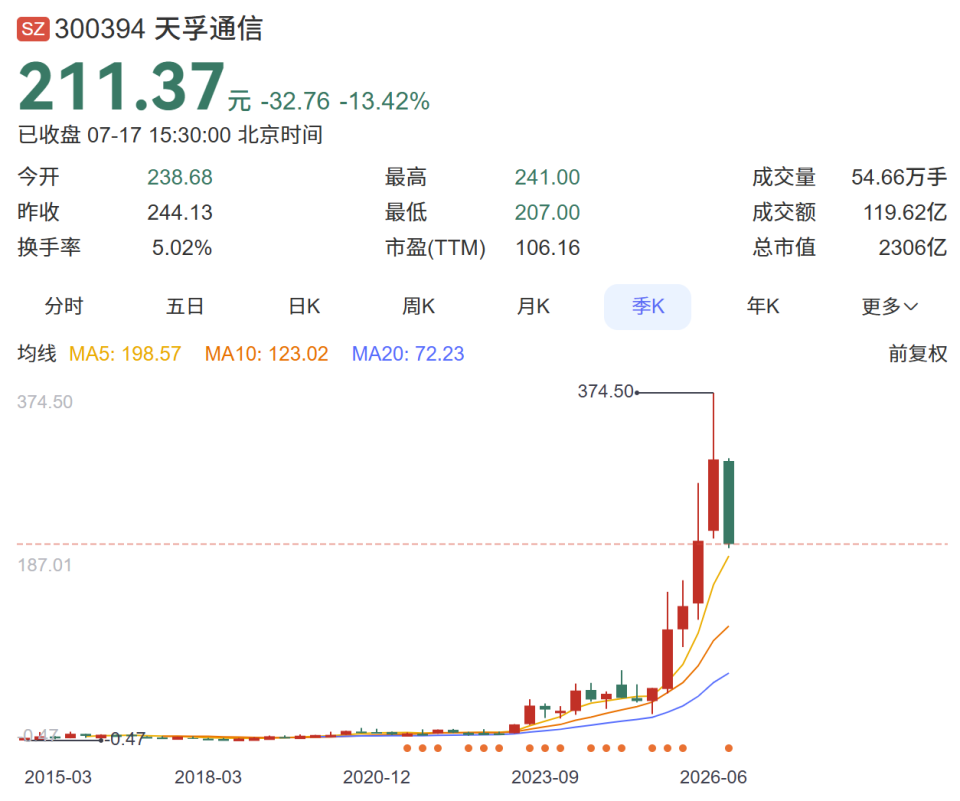
Task: Click the stock name 300394 天孚通信
Action: [159, 29]
